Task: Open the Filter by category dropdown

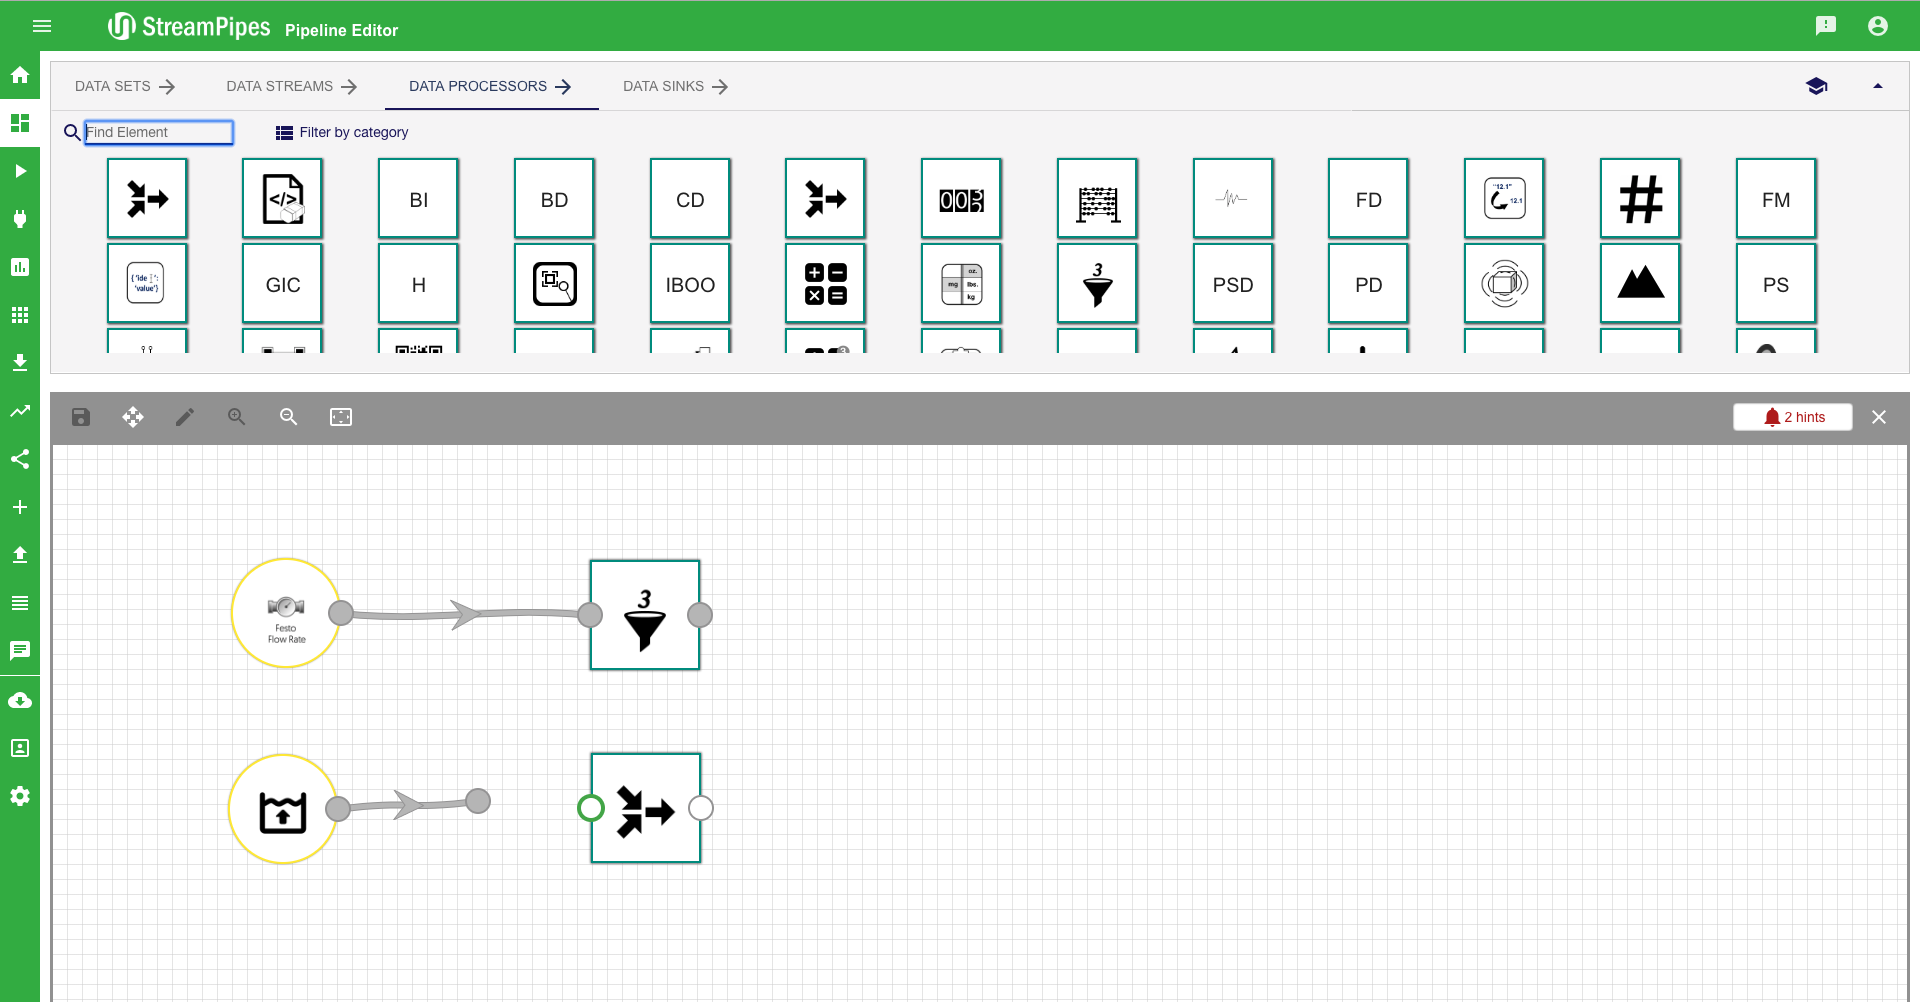Action: [342, 132]
